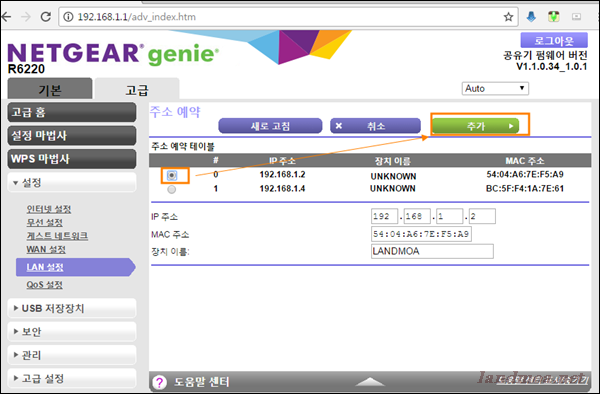This screenshot has height=394, width=600.
Task: Expand the 보안 section
Action: pos(72,332)
